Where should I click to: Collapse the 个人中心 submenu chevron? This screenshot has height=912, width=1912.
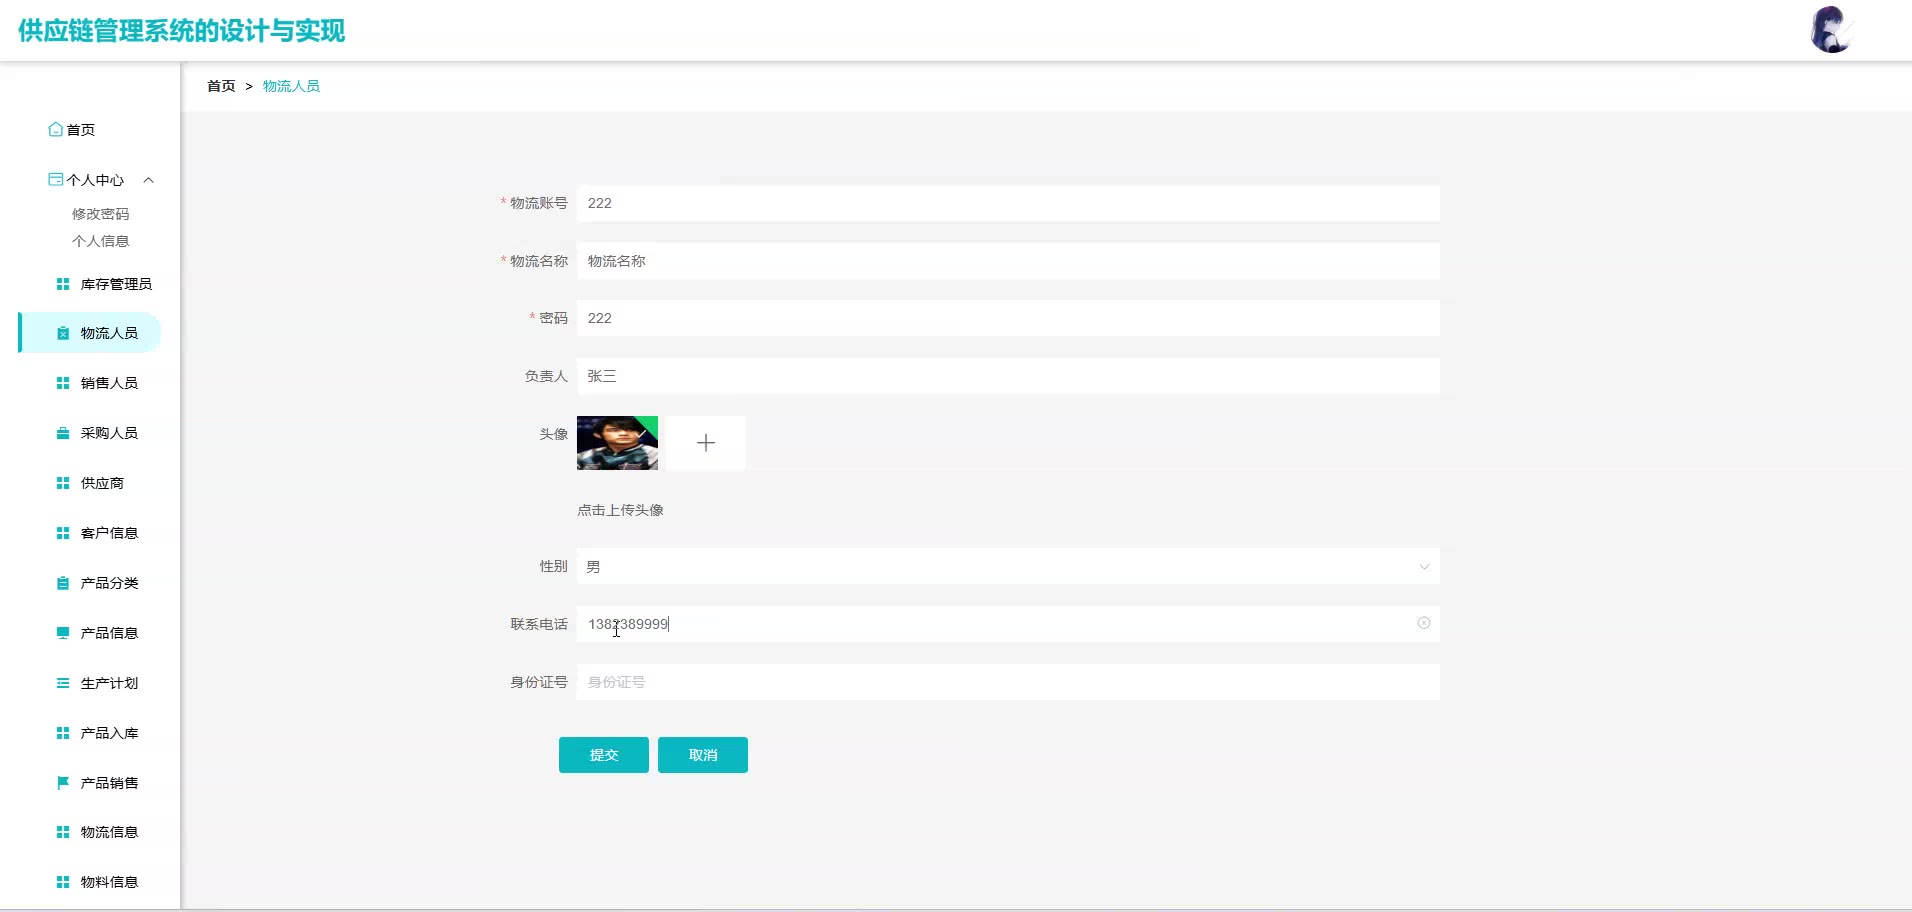click(149, 180)
